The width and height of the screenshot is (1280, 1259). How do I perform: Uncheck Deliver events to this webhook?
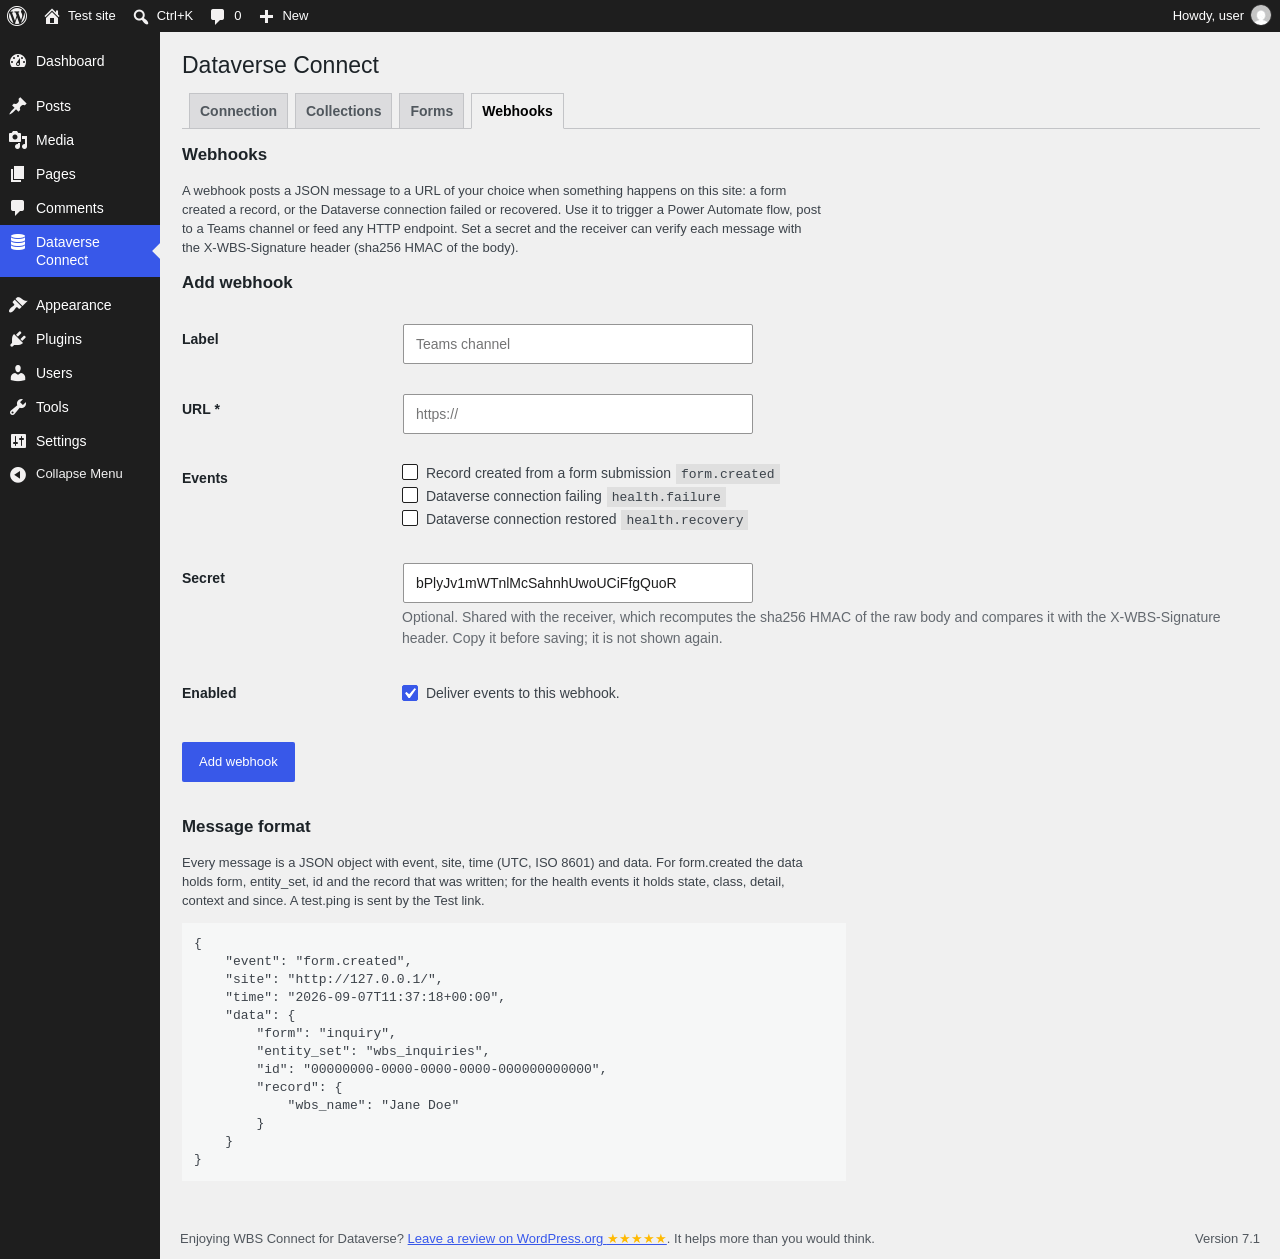[410, 693]
